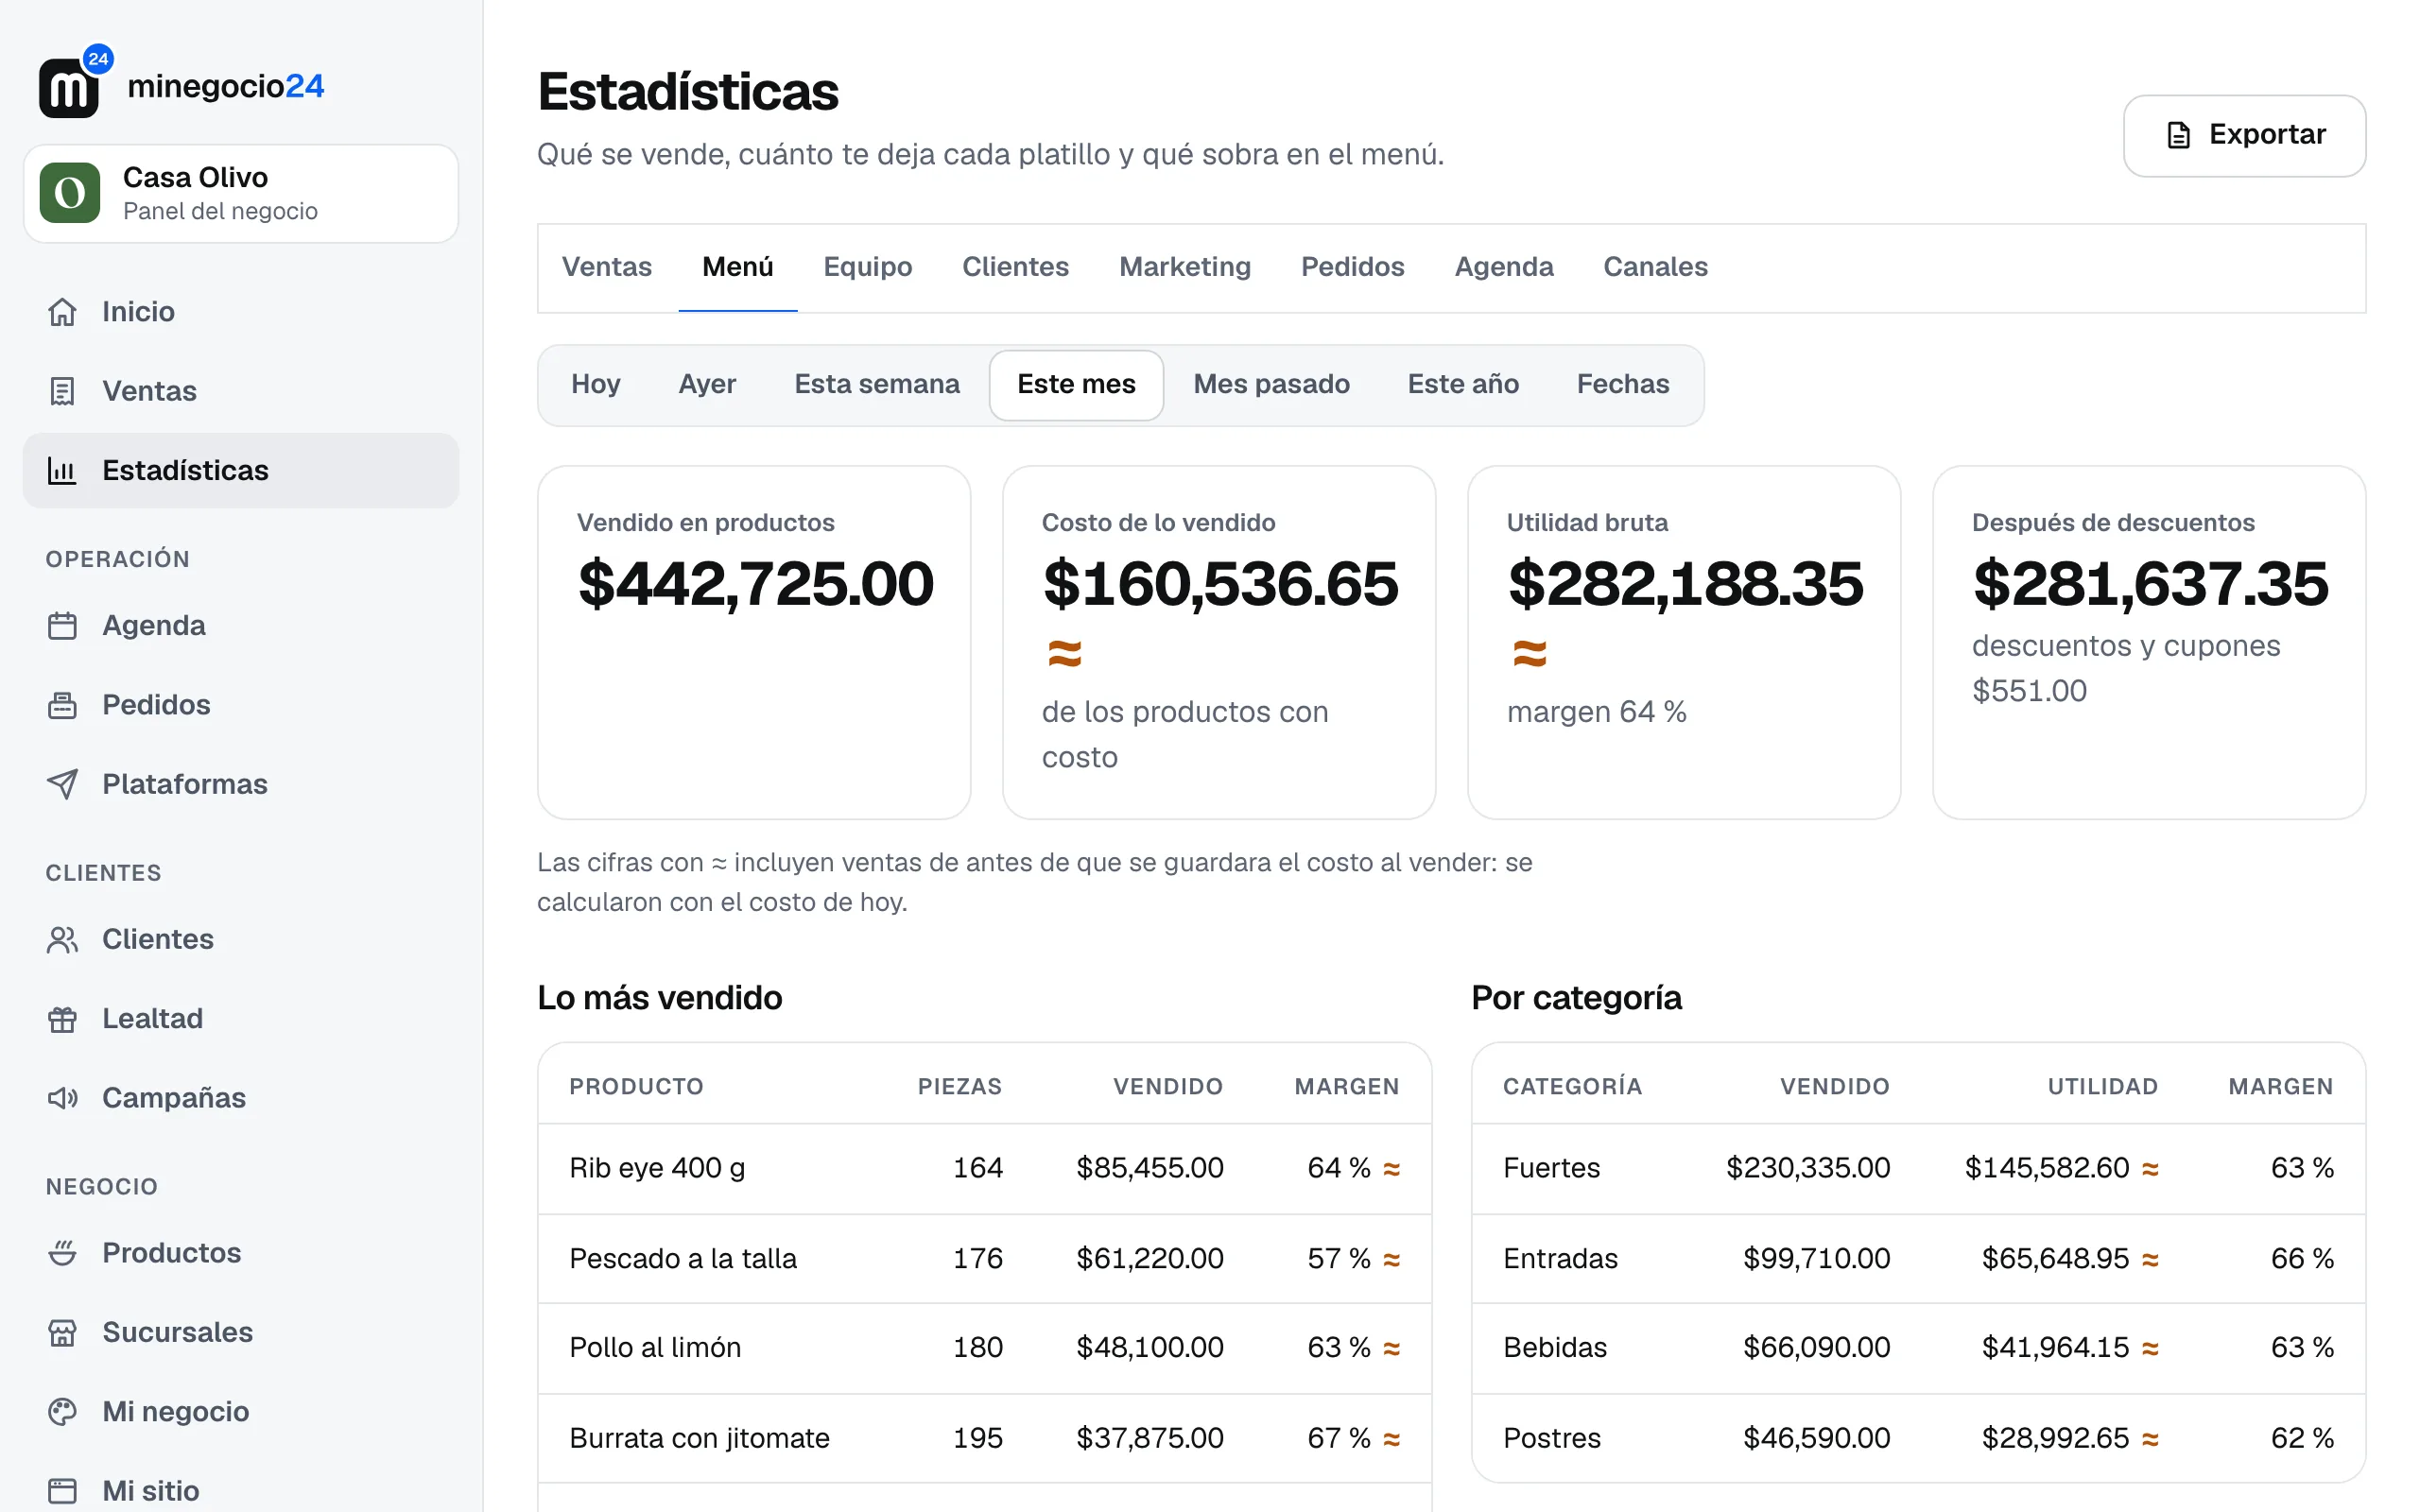Click the Rib eye 400 g product row
Screen dimensions: 2420x1512
coord(985,1168)
